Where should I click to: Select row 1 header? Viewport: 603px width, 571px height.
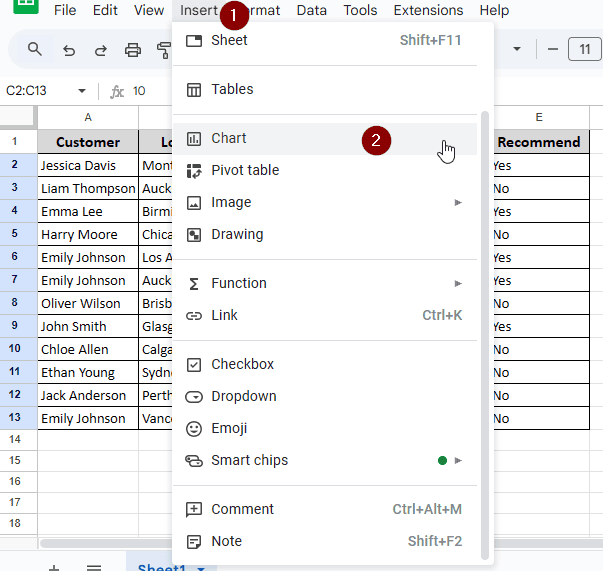point(15,142)
